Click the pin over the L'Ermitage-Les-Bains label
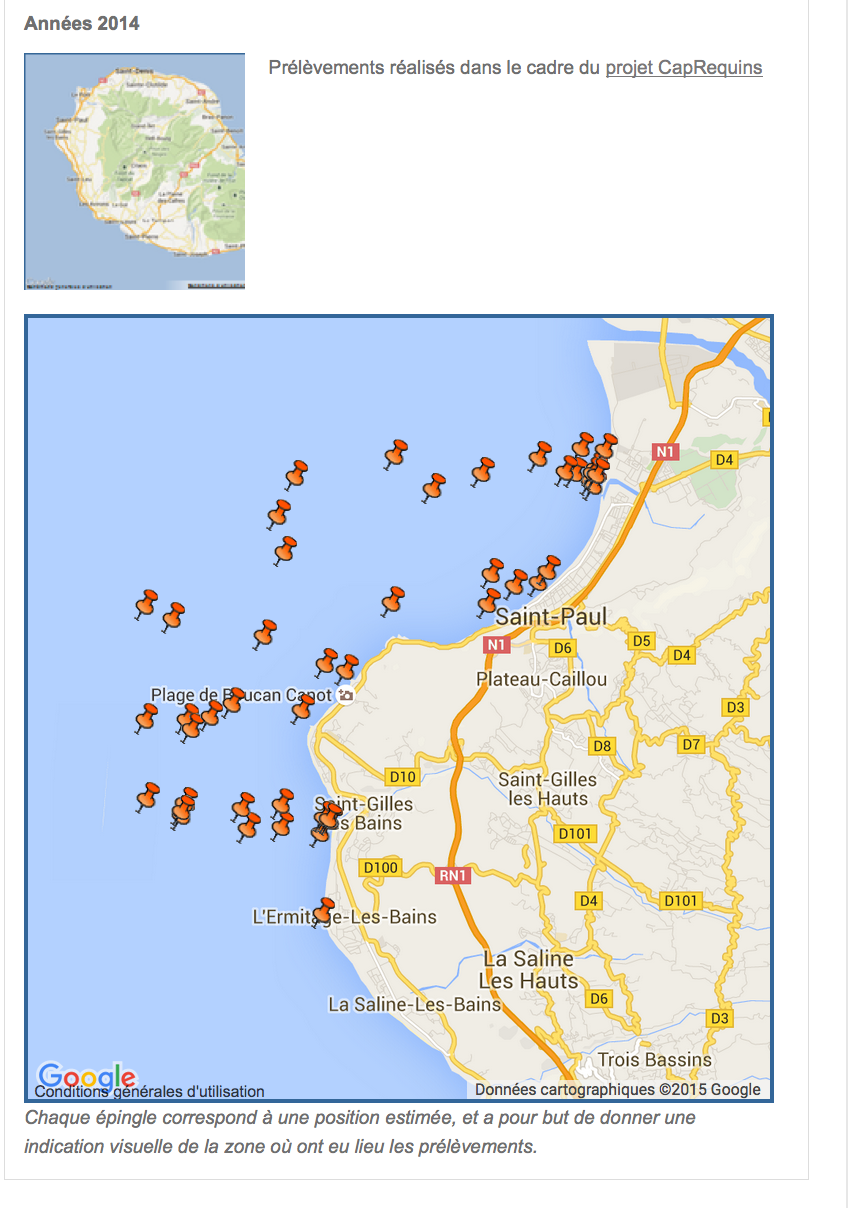Image resolution: width=848 pixels, height=1208 pixels. (x=324, y=910)
